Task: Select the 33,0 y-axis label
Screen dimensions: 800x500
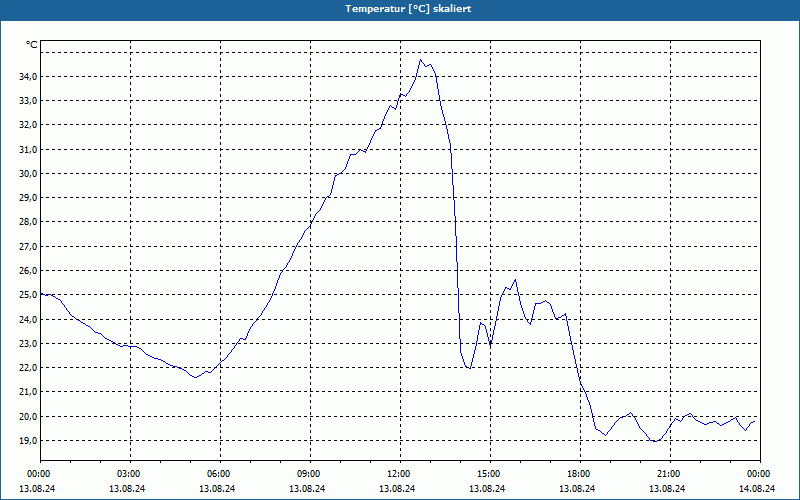Action: (x=29, y=101)
